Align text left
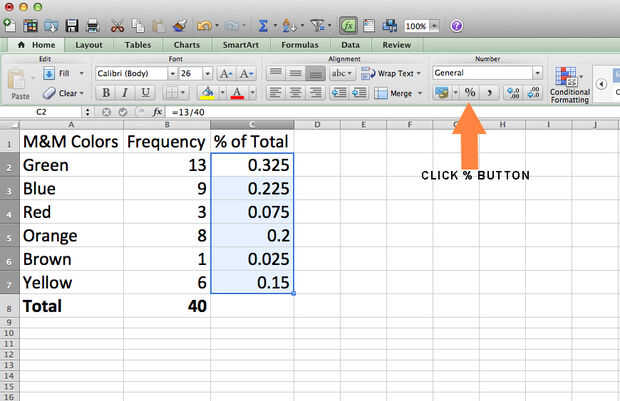 [276, 93]
